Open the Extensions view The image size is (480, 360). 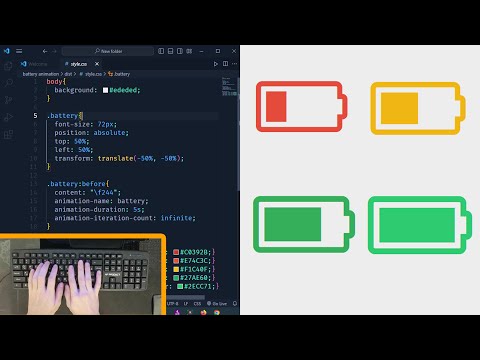tap(8, 135)
